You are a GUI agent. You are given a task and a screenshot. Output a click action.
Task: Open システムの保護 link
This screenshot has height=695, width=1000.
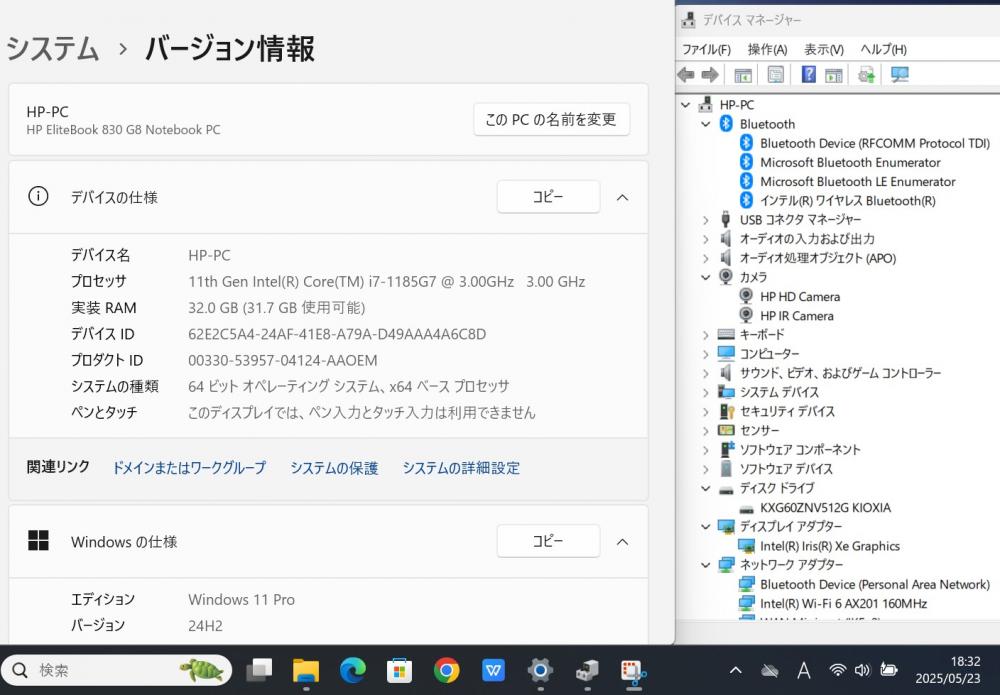point(334,468)
